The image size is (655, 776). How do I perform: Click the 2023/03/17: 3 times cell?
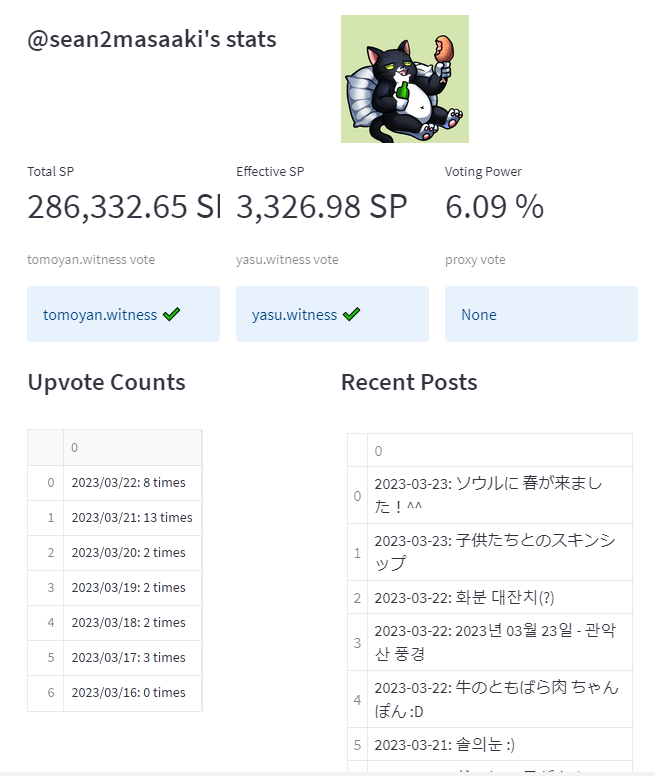click(133, 658)
